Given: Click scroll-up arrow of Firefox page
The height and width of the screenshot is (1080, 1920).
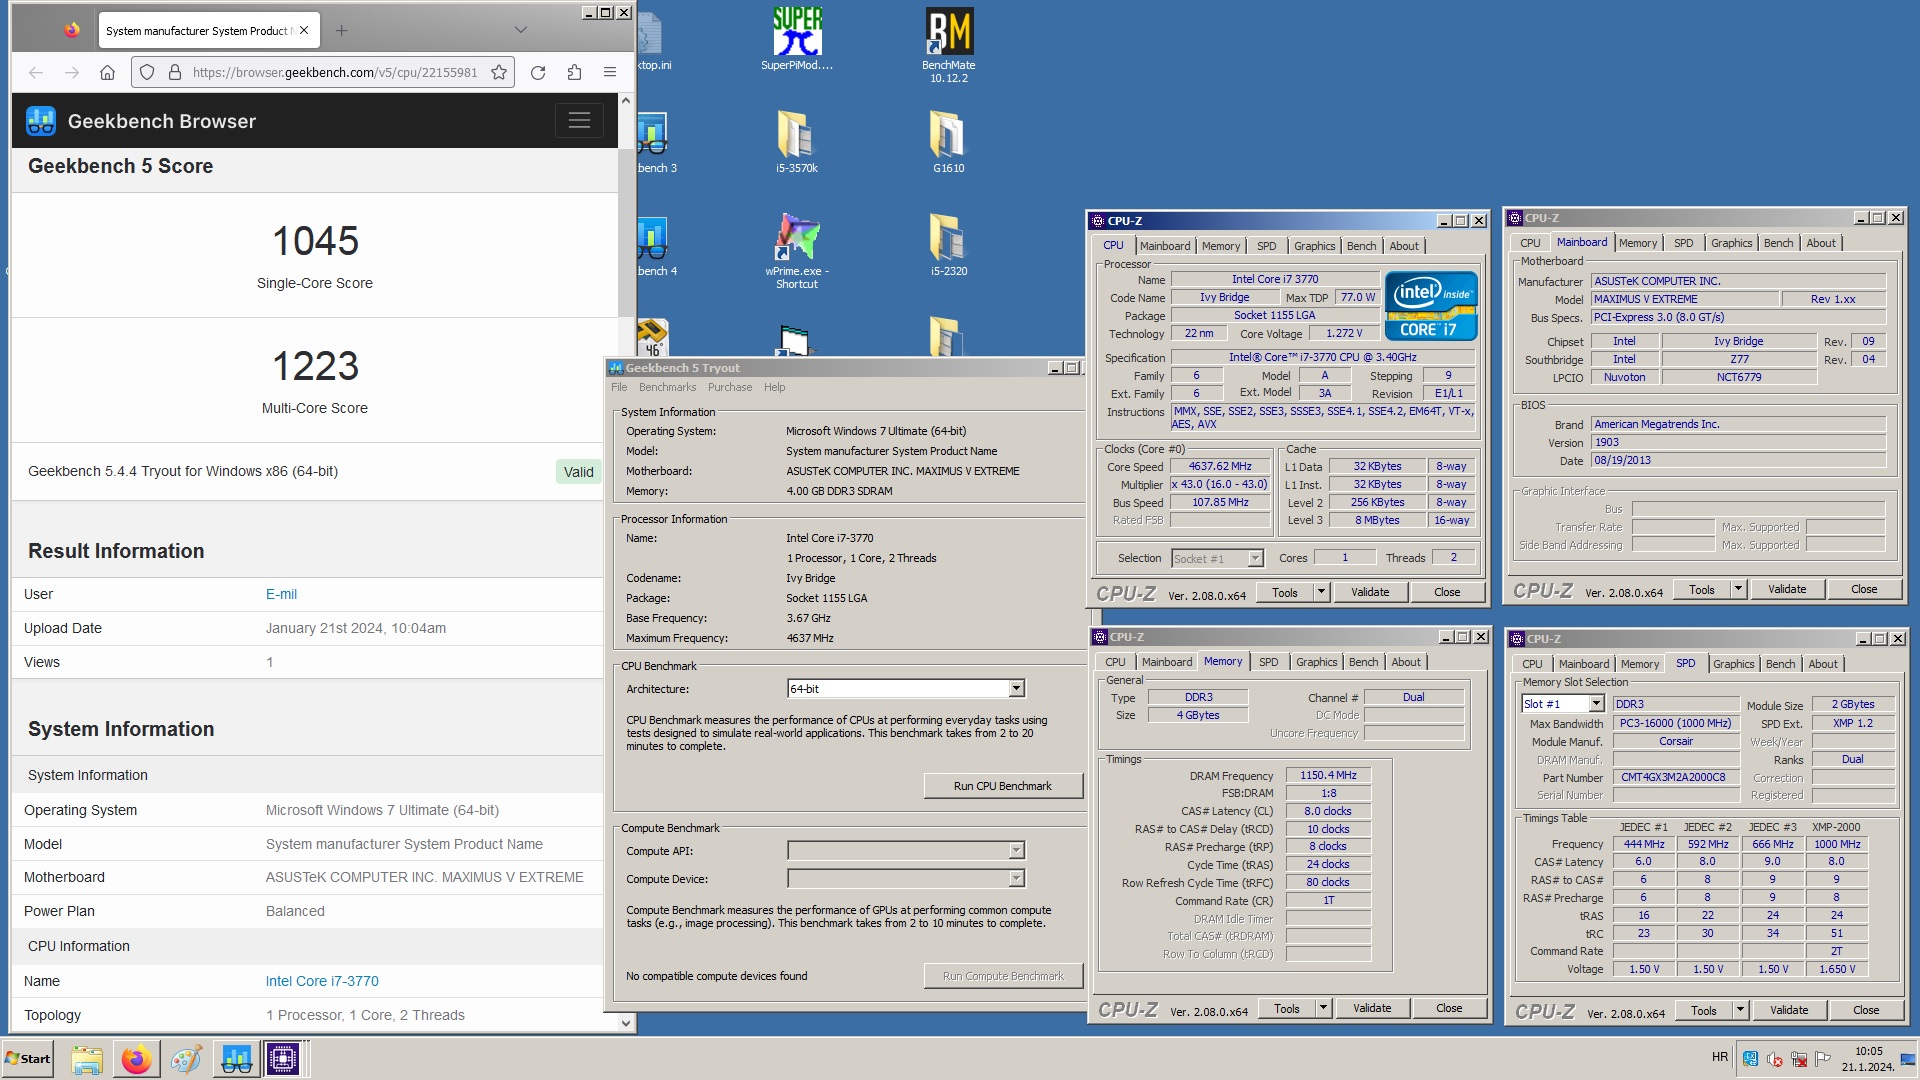Looking at the screenshot, I should (x=626, y=100).
